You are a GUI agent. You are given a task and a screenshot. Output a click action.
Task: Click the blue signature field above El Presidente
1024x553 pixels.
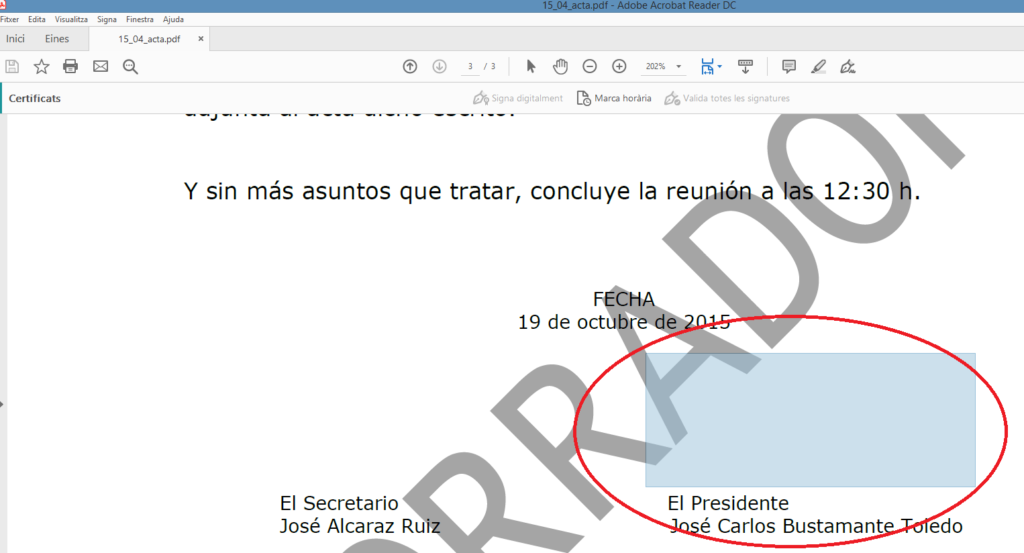(810, 420)
